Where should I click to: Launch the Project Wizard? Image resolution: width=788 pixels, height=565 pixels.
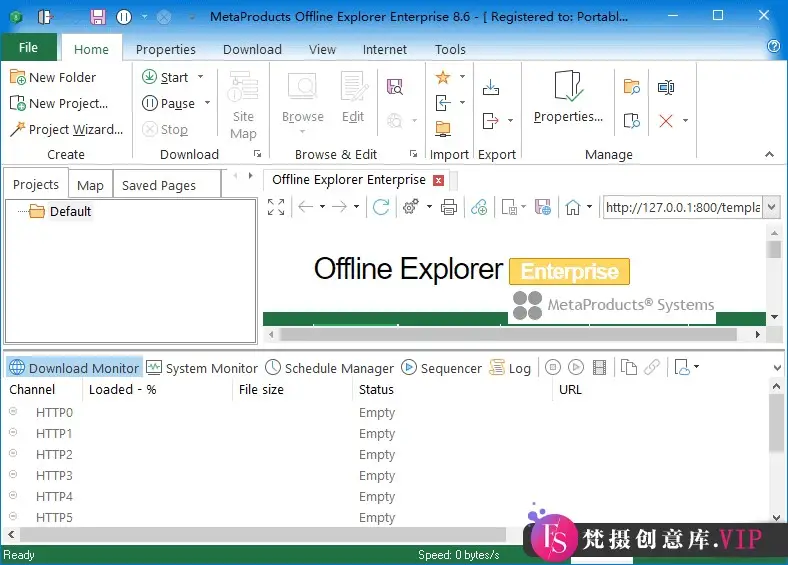click(x=66, y=130)
